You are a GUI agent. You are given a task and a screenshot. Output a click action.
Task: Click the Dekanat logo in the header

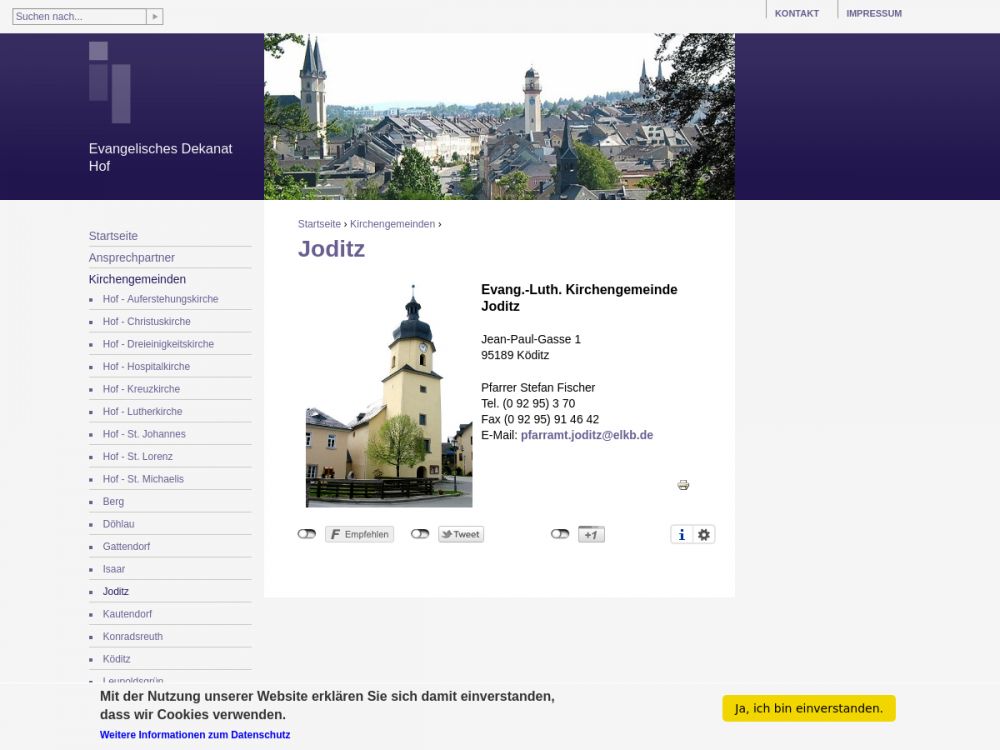110,82
